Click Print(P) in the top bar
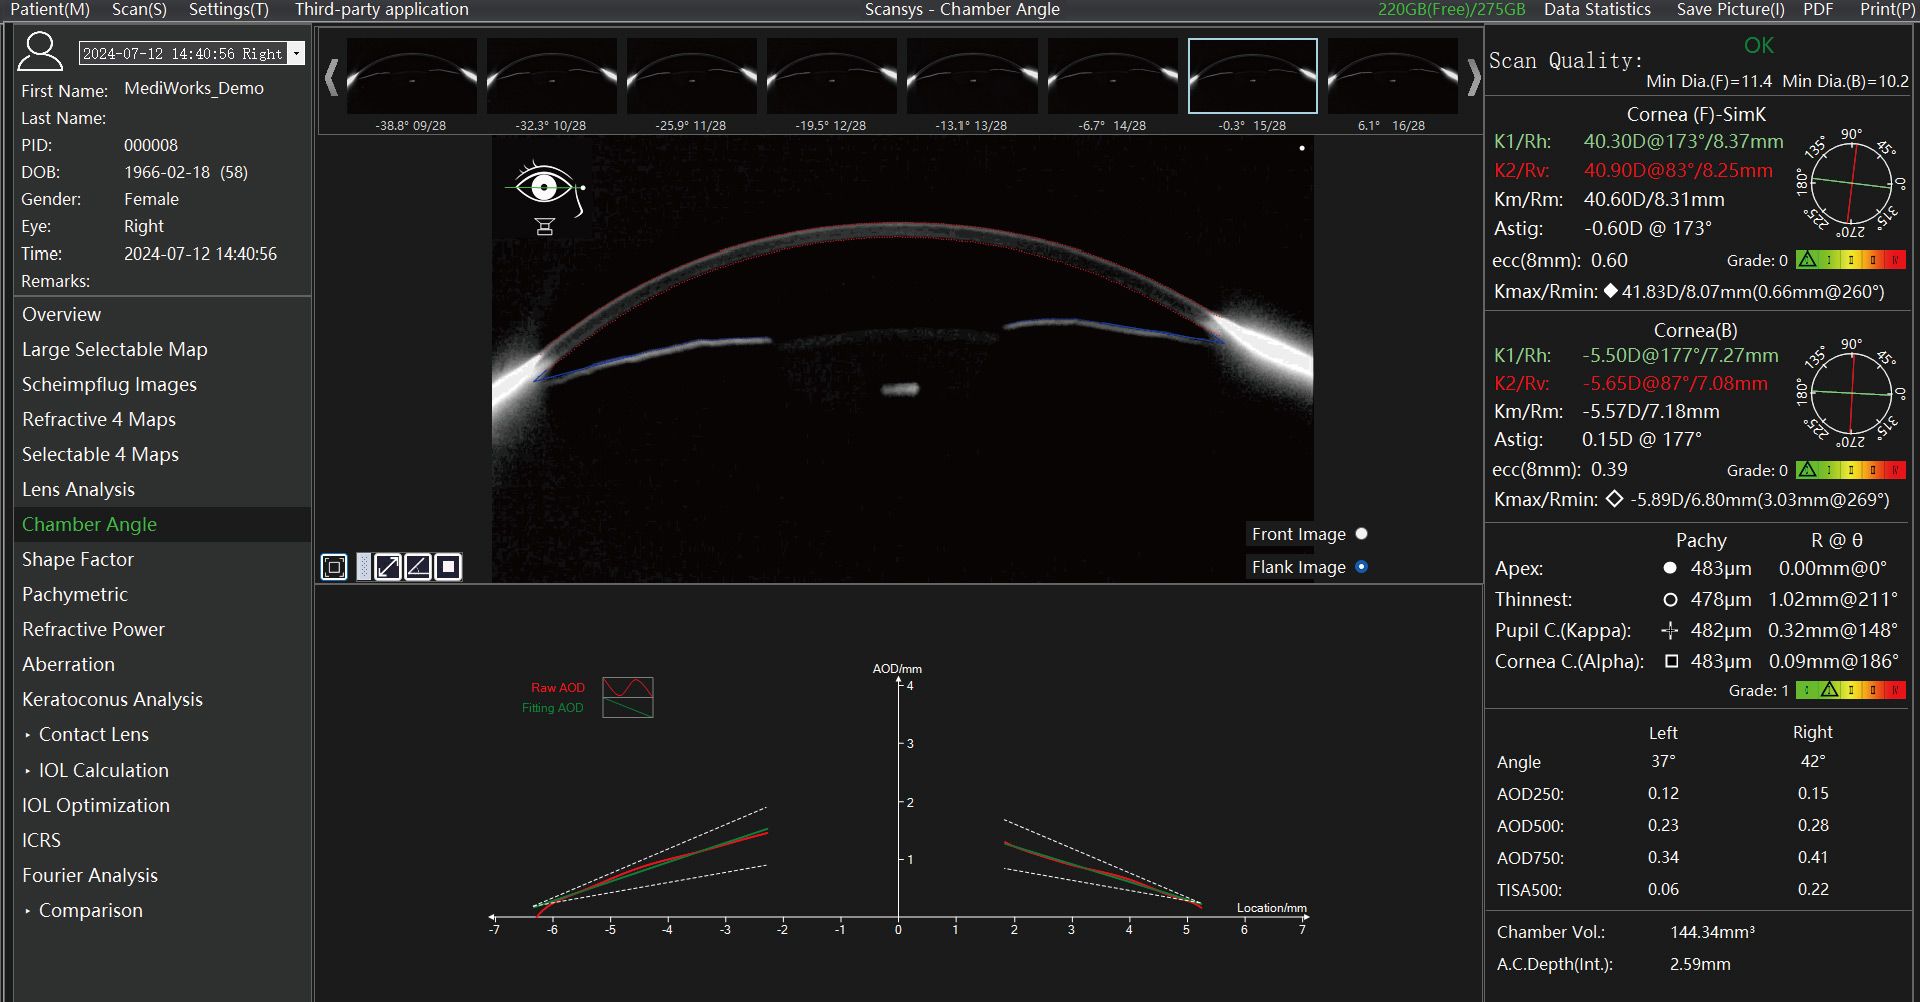 pos(1886,9)
